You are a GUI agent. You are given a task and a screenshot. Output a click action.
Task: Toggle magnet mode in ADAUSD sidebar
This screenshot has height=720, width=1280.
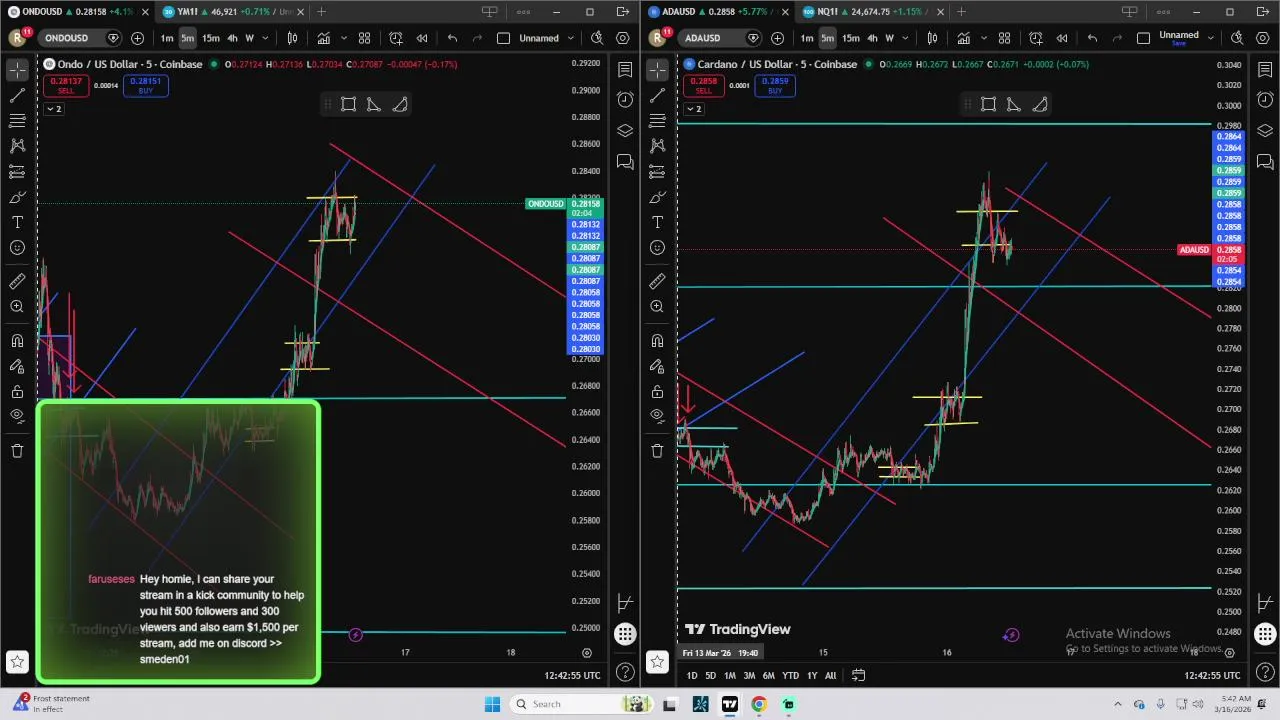pyautogui.click(x=657, y=341)
